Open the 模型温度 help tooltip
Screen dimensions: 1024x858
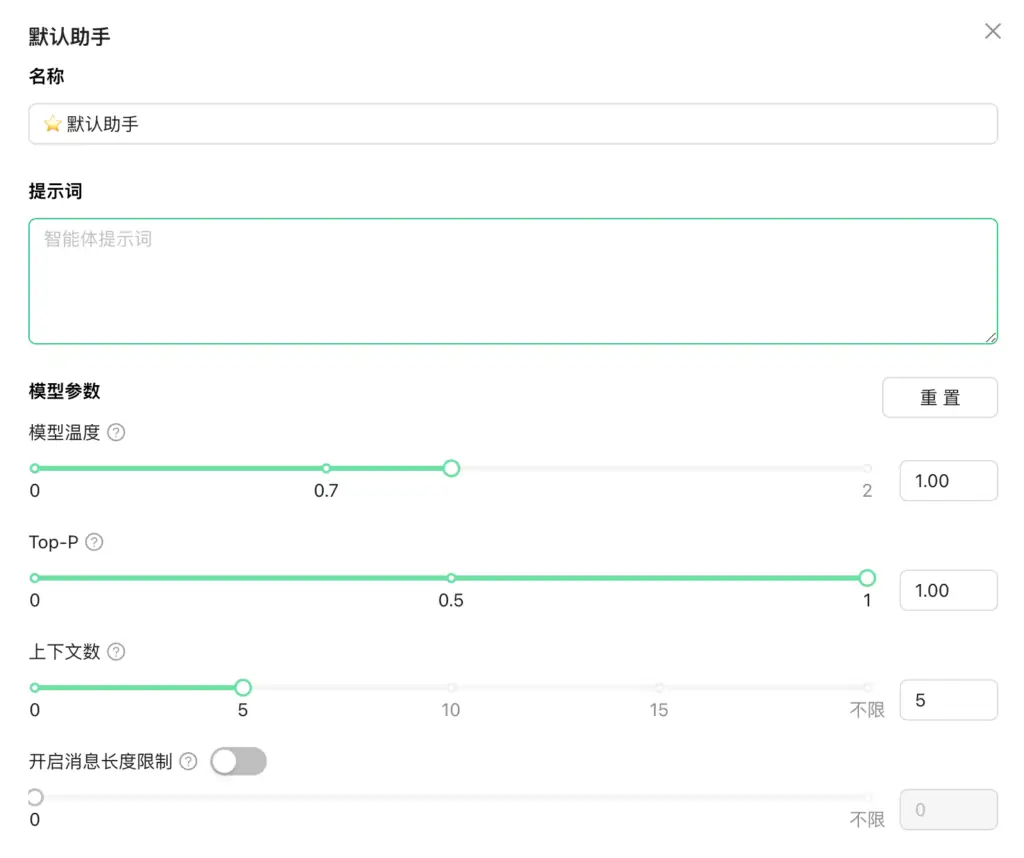(x=117, y=433)
